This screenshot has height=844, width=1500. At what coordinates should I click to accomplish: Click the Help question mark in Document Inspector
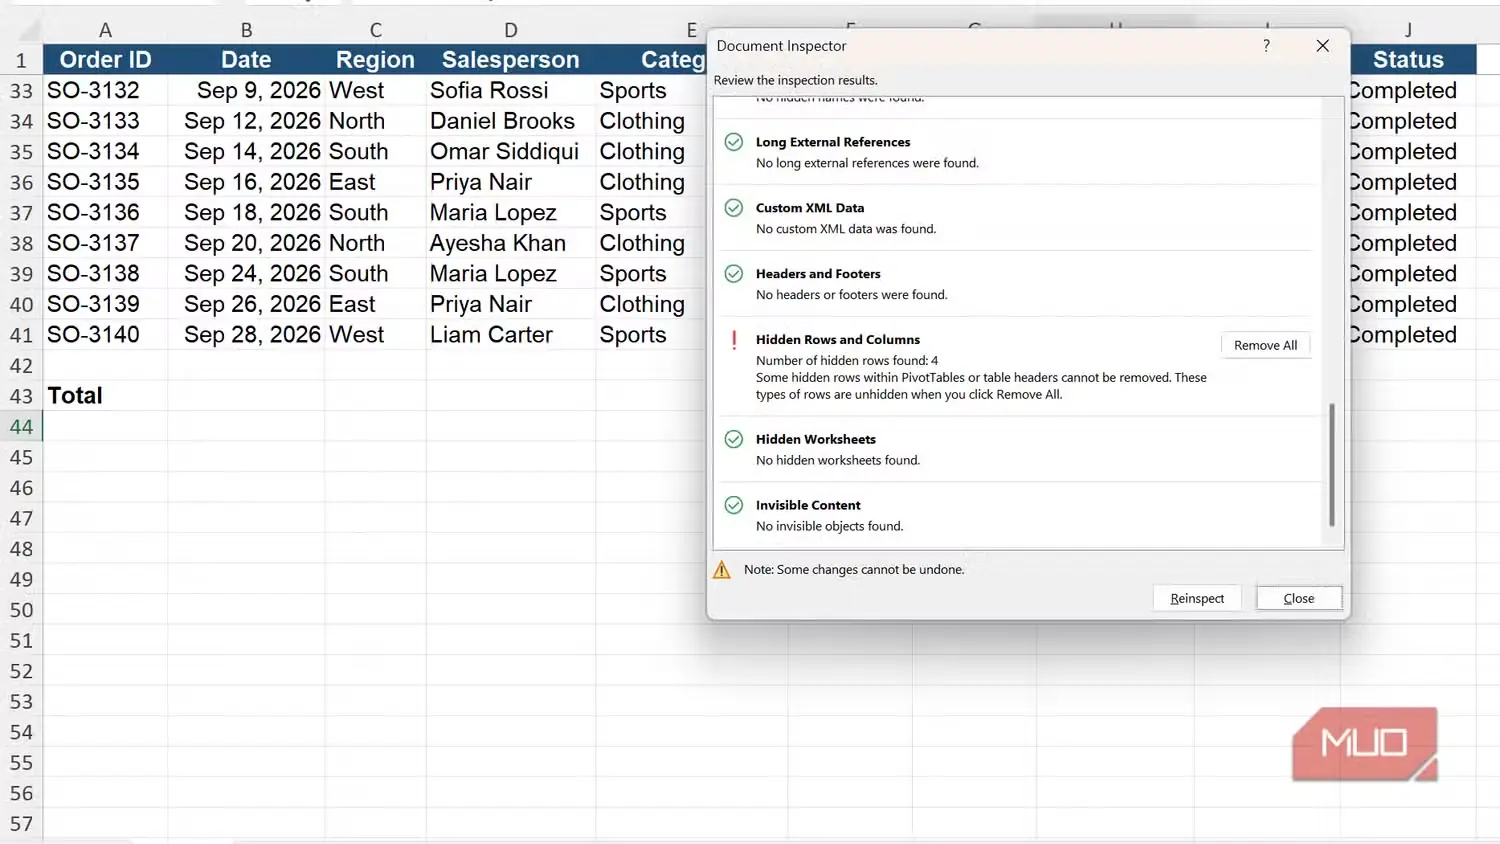click(x=1266, y=46)
